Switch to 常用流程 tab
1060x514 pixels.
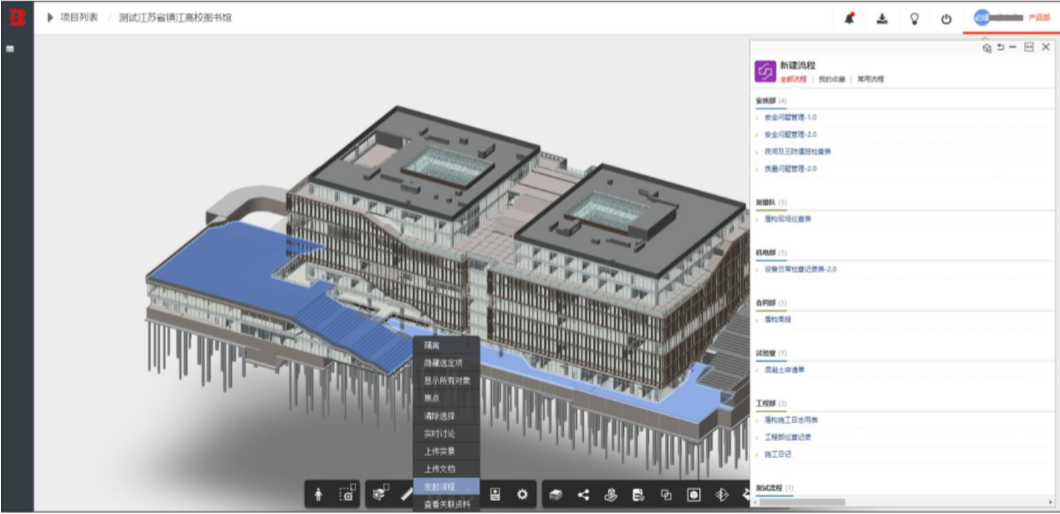871,79
